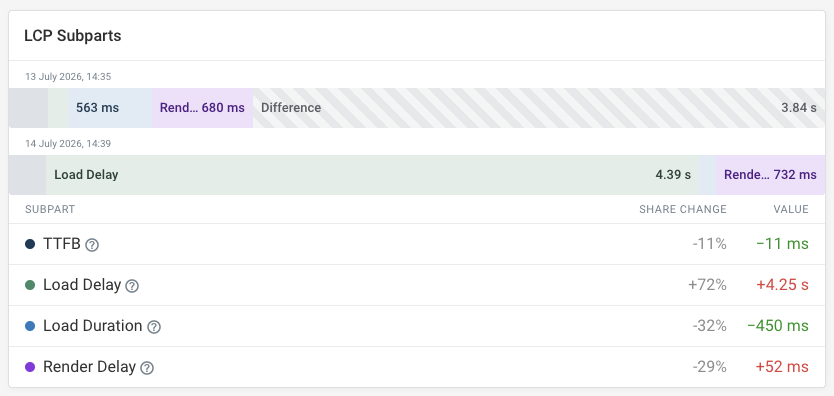
Task: Click the +52 ms value
Action: click(x=782, y=367)
